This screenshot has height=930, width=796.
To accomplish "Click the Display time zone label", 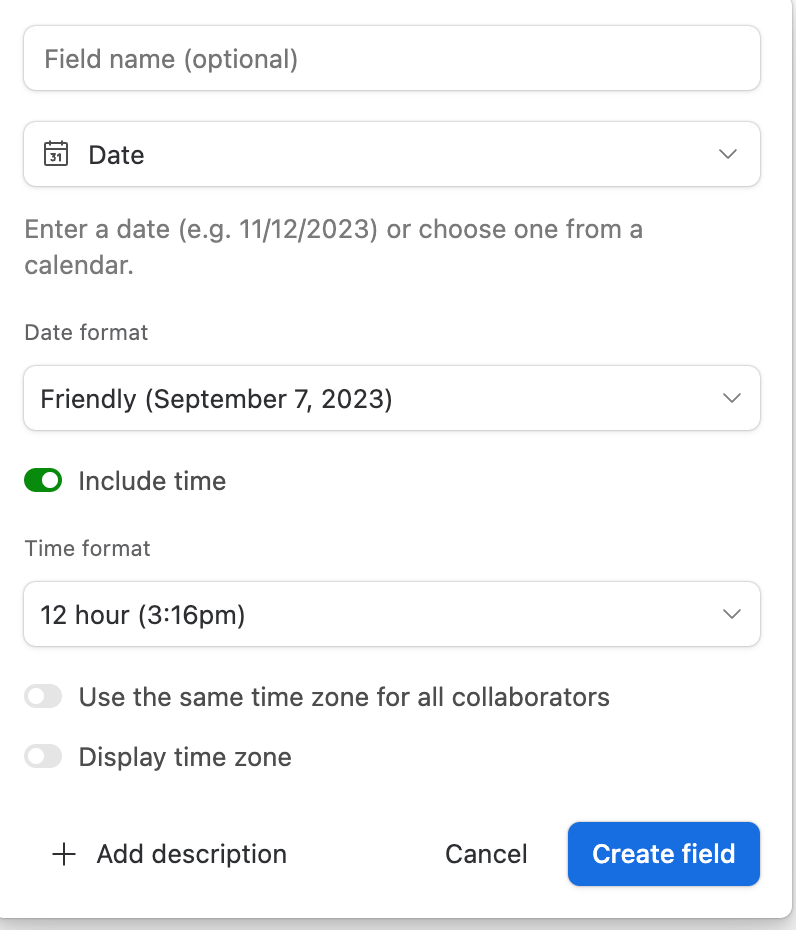I will coord(185,757).
